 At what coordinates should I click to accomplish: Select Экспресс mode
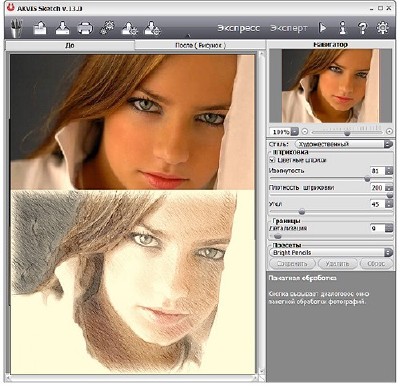239,28
